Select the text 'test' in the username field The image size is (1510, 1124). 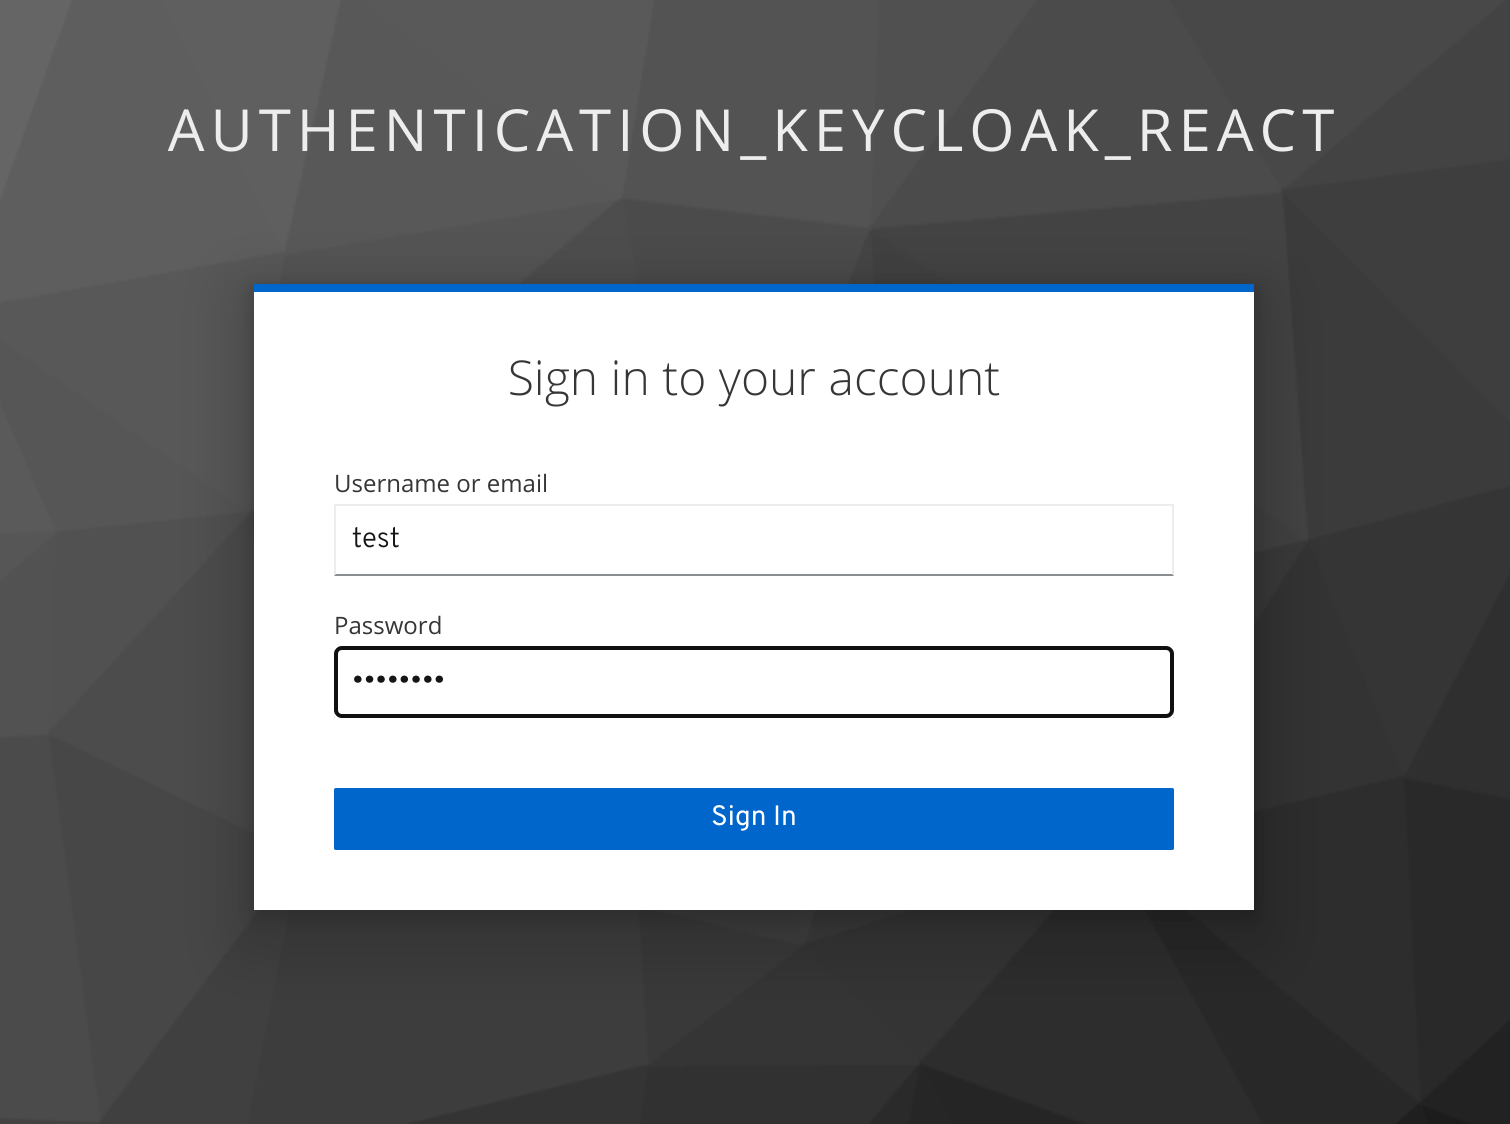point(377,538)
